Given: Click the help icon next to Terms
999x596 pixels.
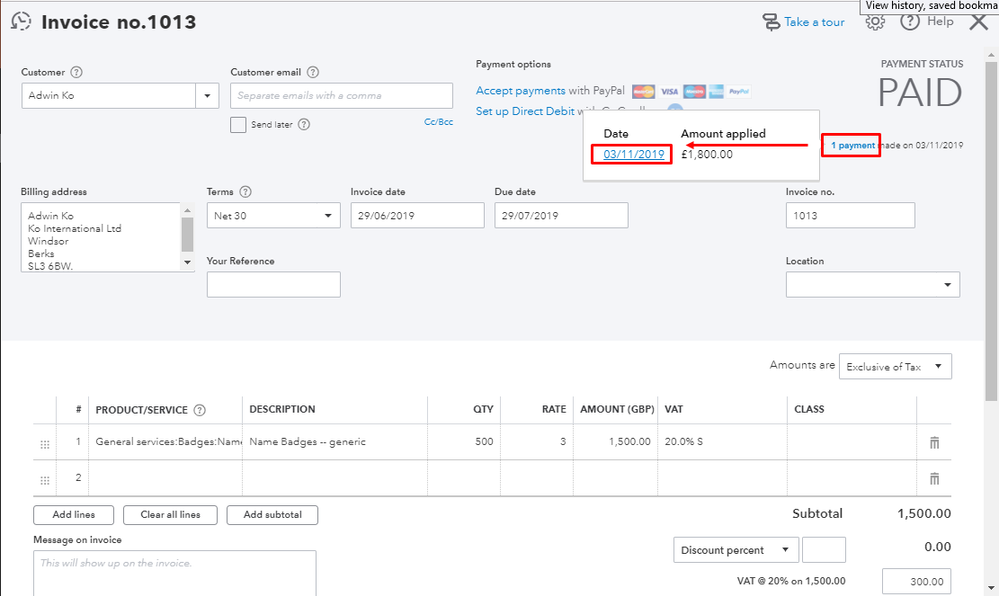Looking at the screenshot, I should (246, 192).
